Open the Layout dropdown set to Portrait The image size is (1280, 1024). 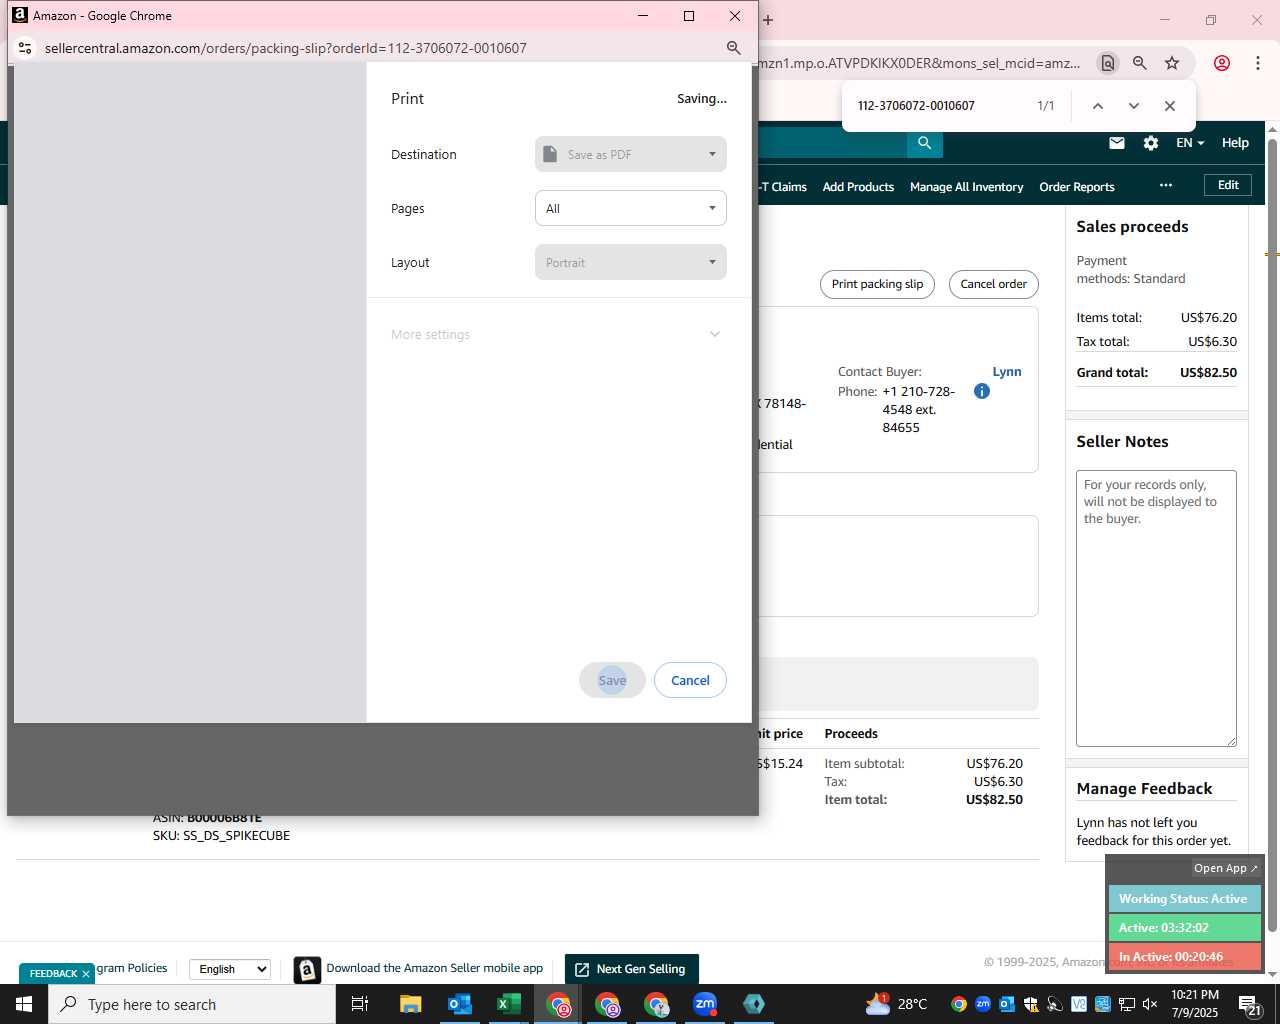pyautogui.click(x=631, y=262)
